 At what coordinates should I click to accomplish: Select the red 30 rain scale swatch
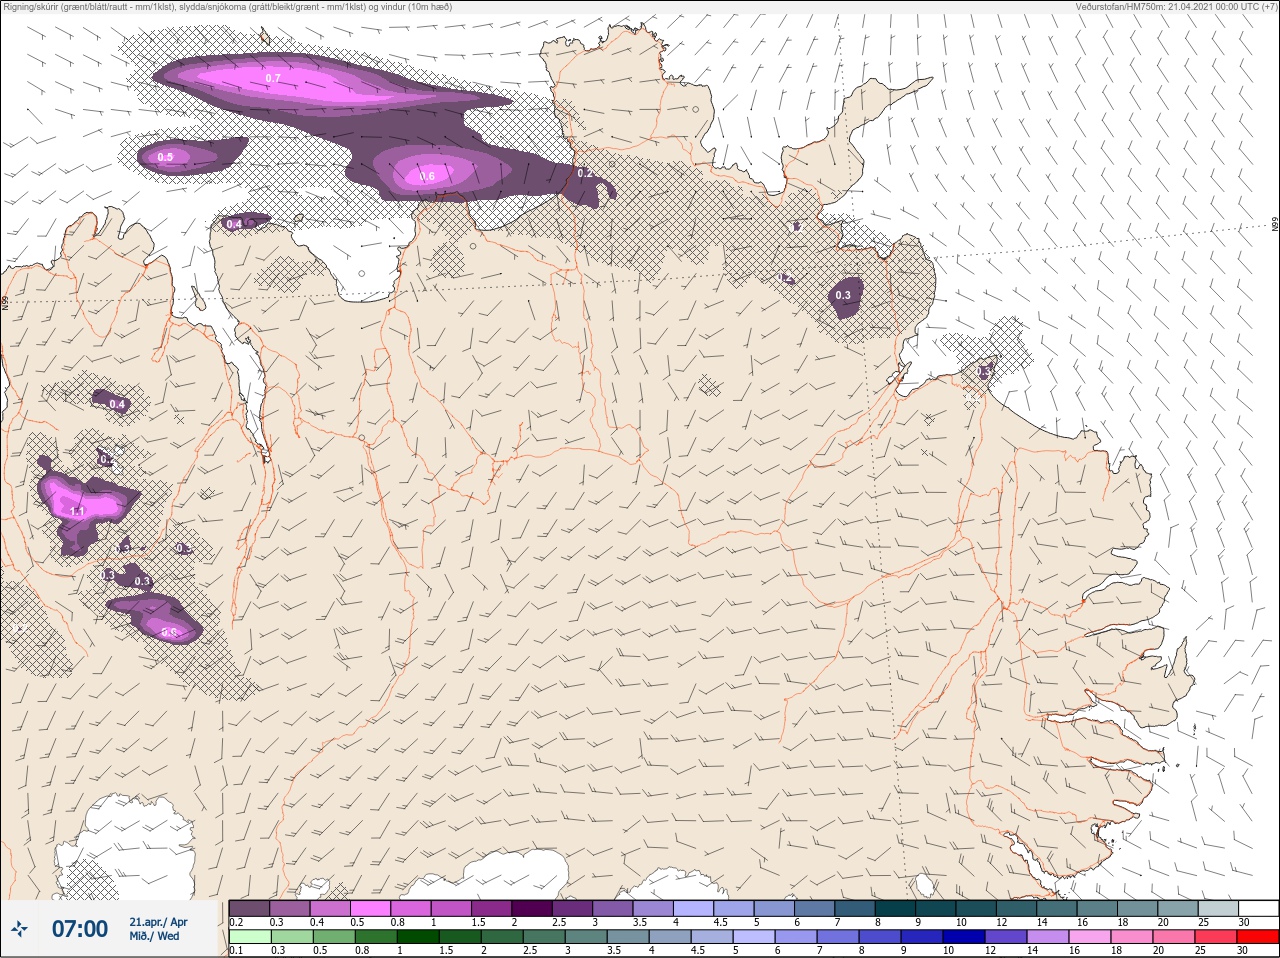click(1257, 937)
